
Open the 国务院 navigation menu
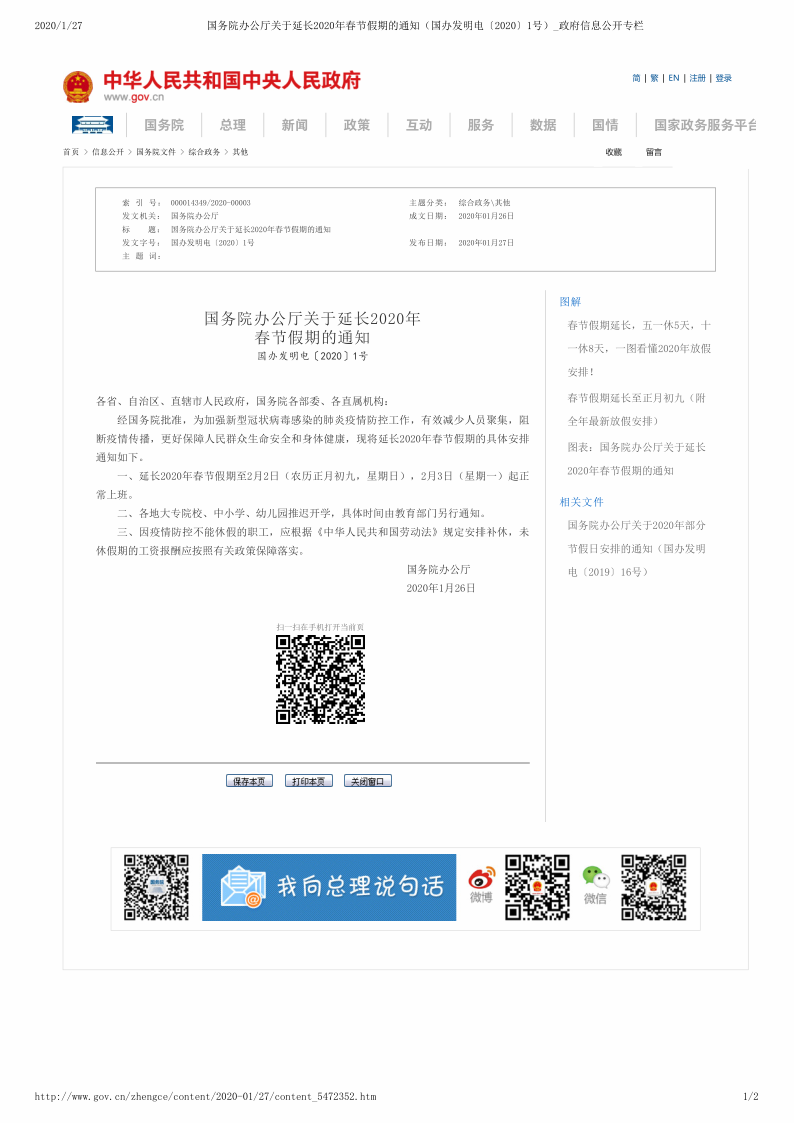click(164, 125)
